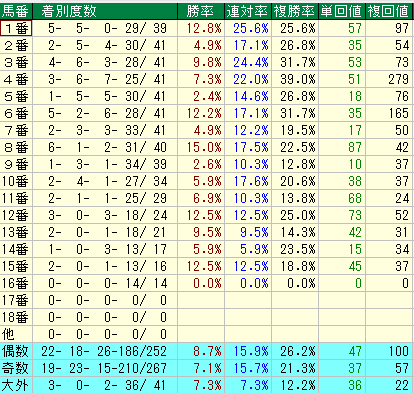Select the 9番 row label
The image size is (414, 393).
[x=16, y=164]
